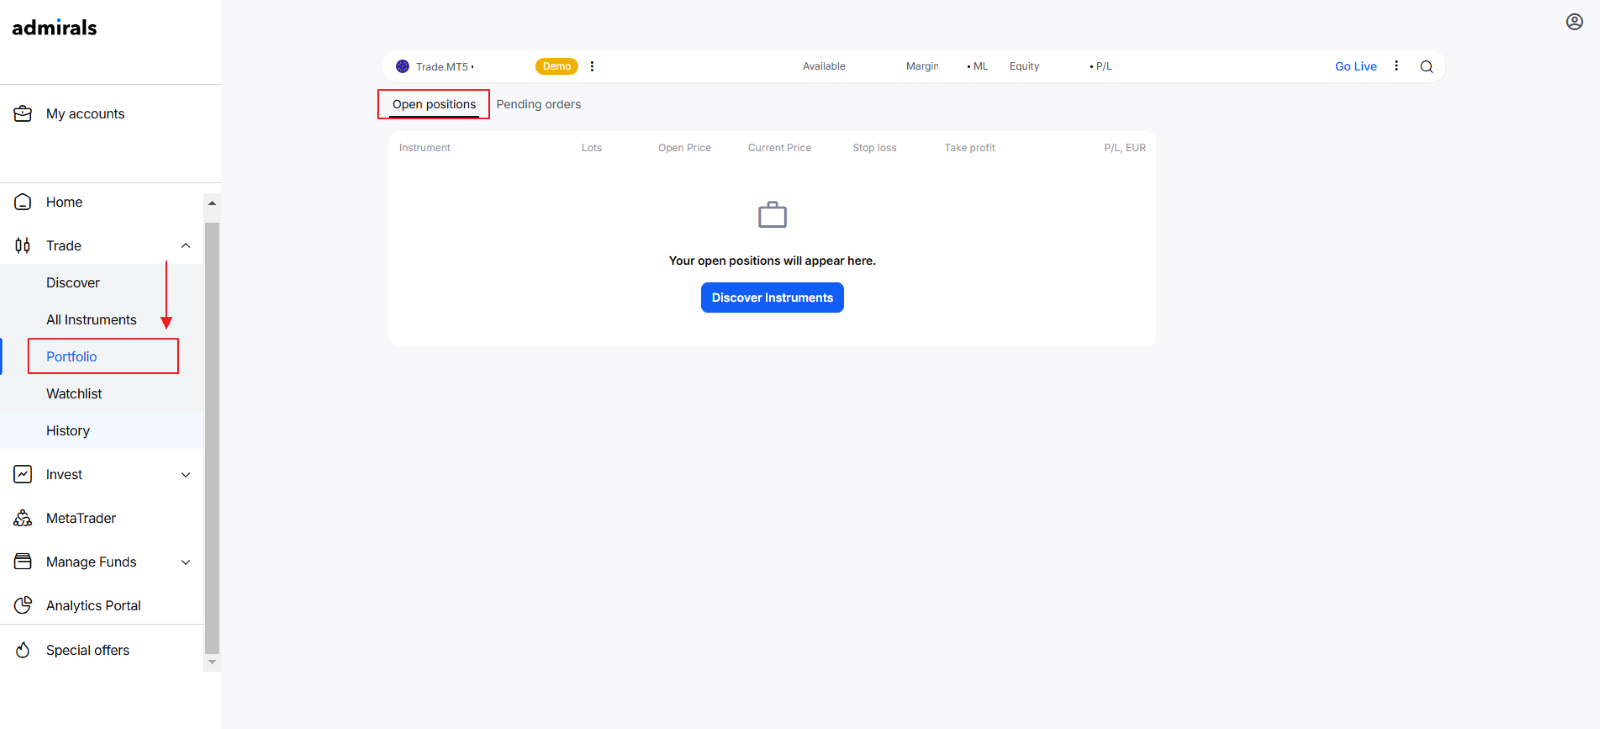The image size is (1600, 729).
Task: Click the admirals logo
Action: click(54, 28)
